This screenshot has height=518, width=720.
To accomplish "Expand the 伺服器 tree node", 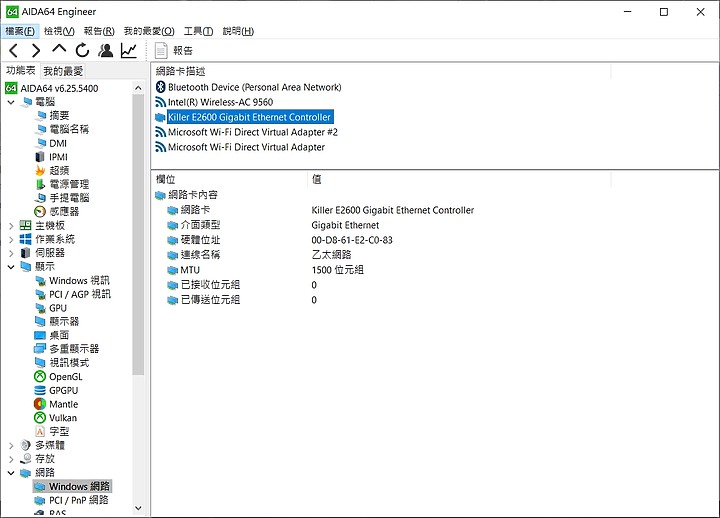I will pyautogui.click(x=11, y=253).
